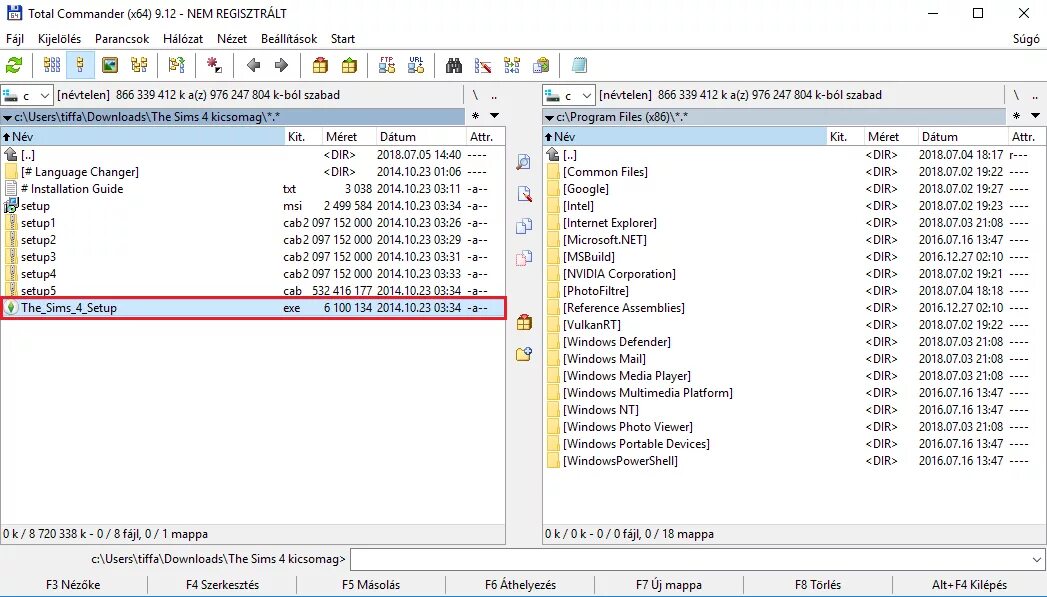The height and width of the screenshot is (597, 1047).
Task: Open file search binoculars icon
Action: pyautogui.click(x=454, y=65)
